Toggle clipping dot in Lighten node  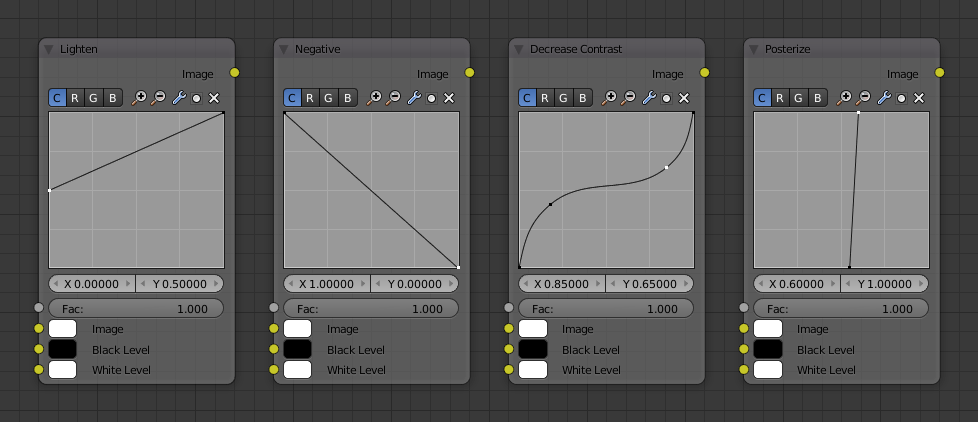point(196,98)
